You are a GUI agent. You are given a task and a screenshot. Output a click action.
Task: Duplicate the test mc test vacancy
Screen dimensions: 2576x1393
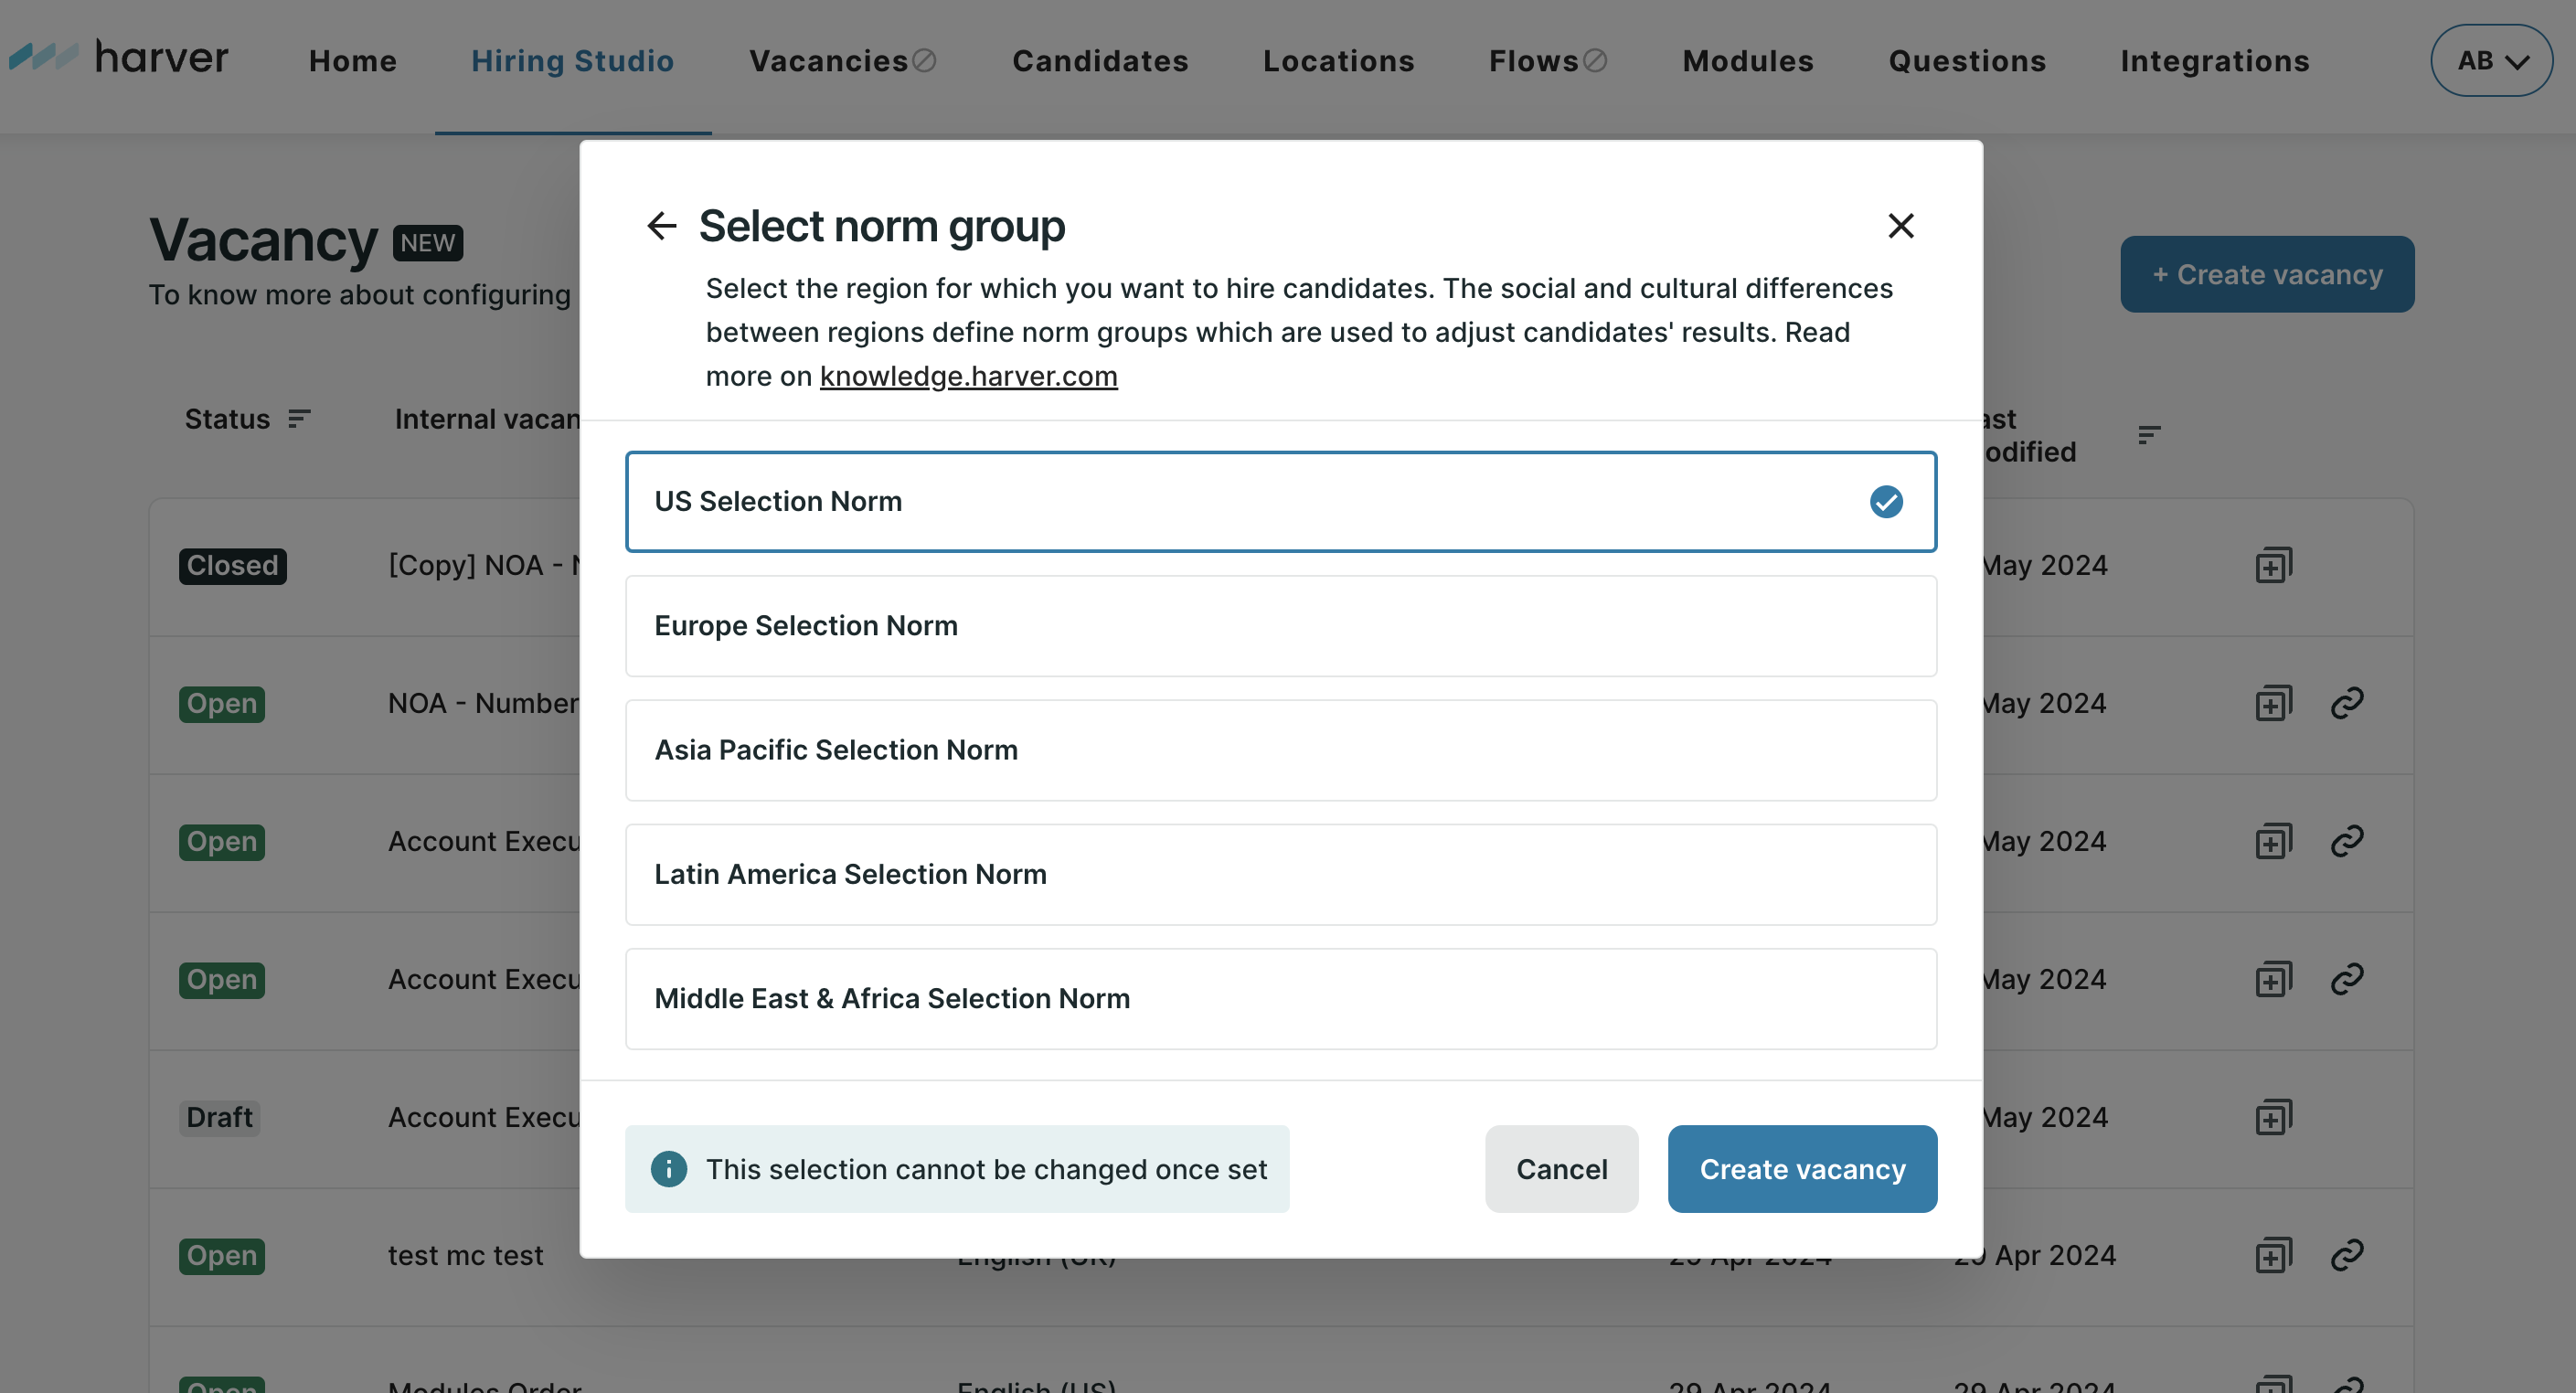[x=2273, y=1256]
